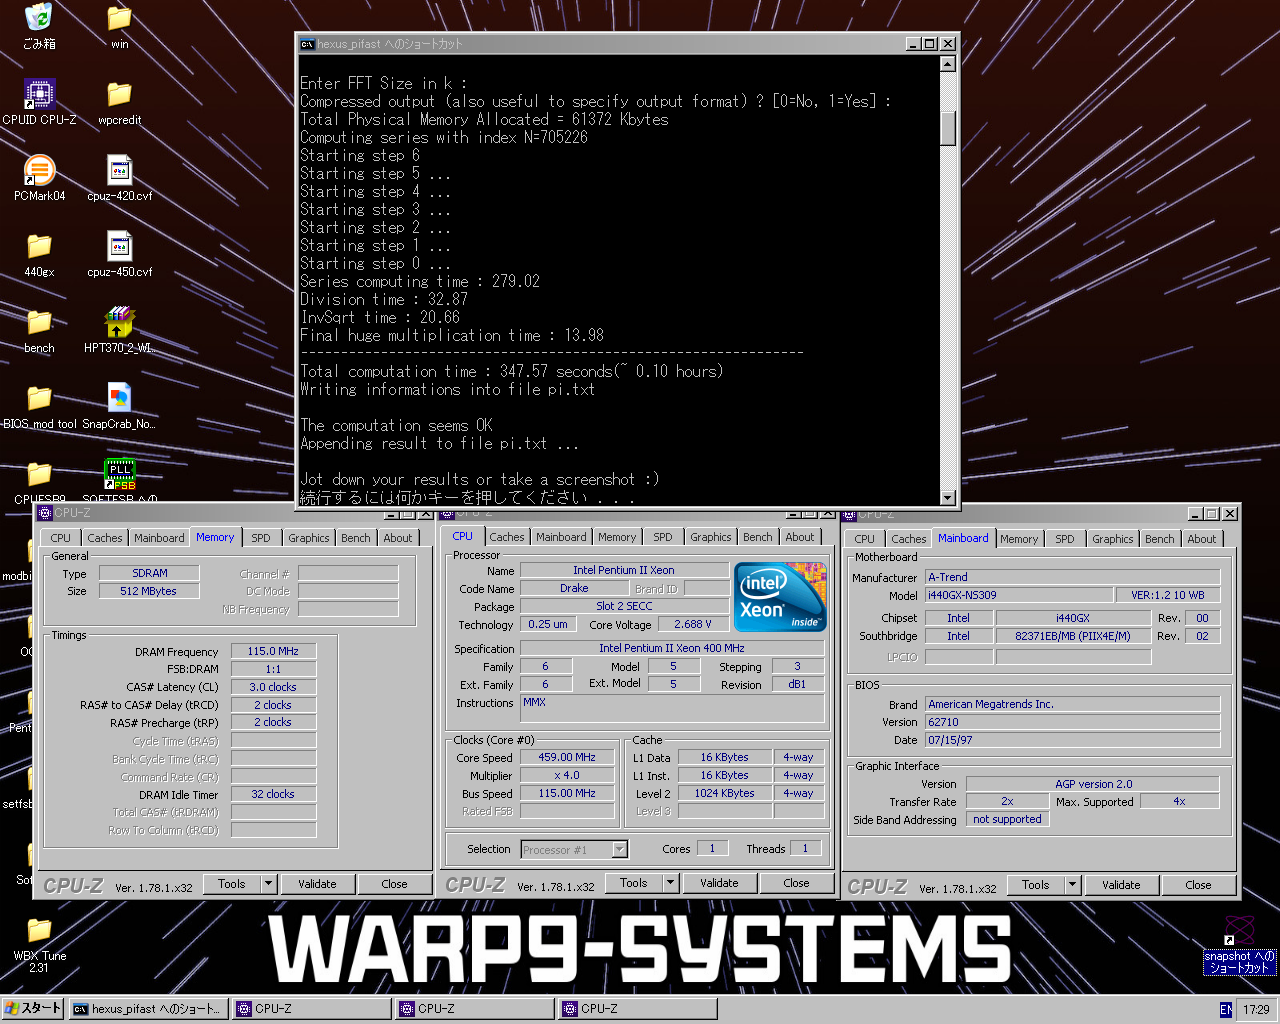Screen dimensions: 1280x1024
Task: Select Mainboard tab in Memory CPU-Z window
Action: click(x=159, y=538)
